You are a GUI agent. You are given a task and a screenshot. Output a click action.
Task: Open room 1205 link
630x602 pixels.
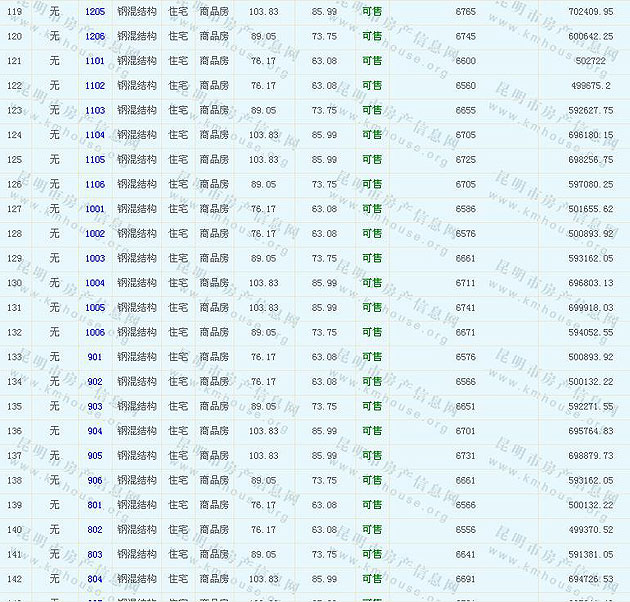[x=95, y=11]
